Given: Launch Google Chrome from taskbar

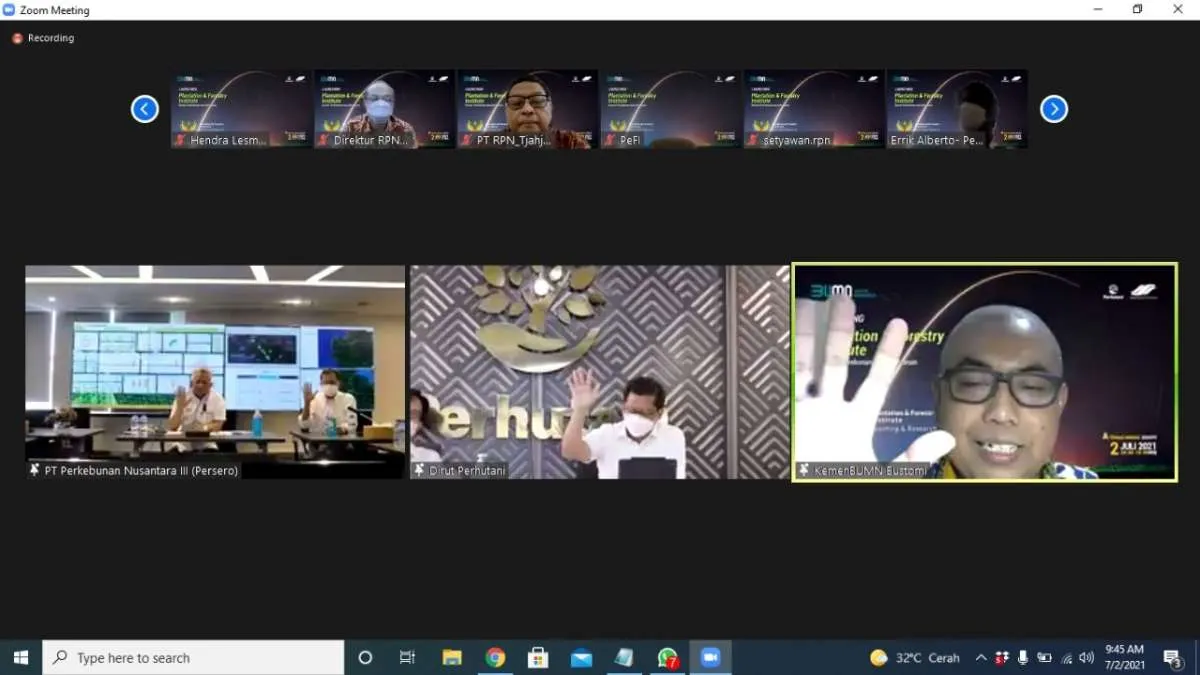Looking at the screenshot, I should (x=495, y=657).
